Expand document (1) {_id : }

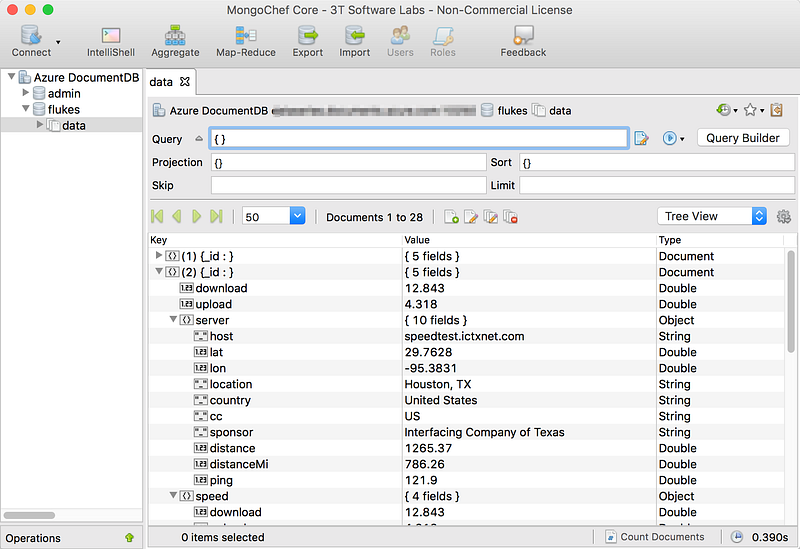point(159,255)
